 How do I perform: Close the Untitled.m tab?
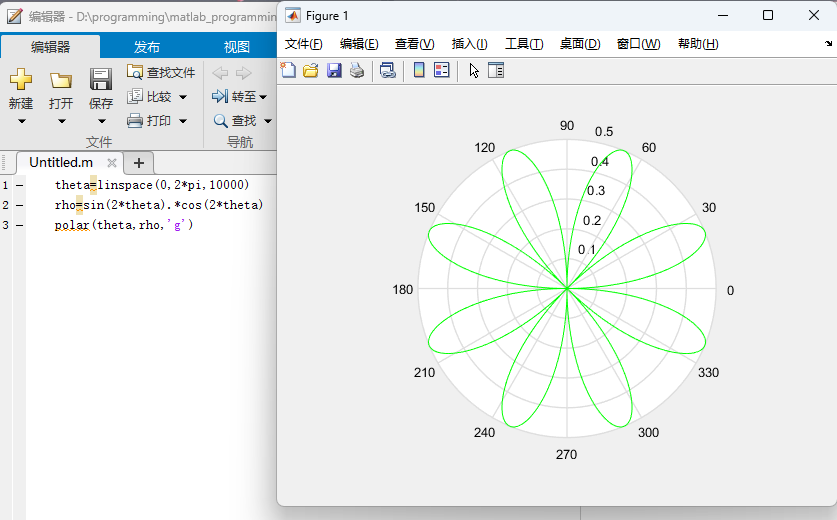tap(112, 163)
